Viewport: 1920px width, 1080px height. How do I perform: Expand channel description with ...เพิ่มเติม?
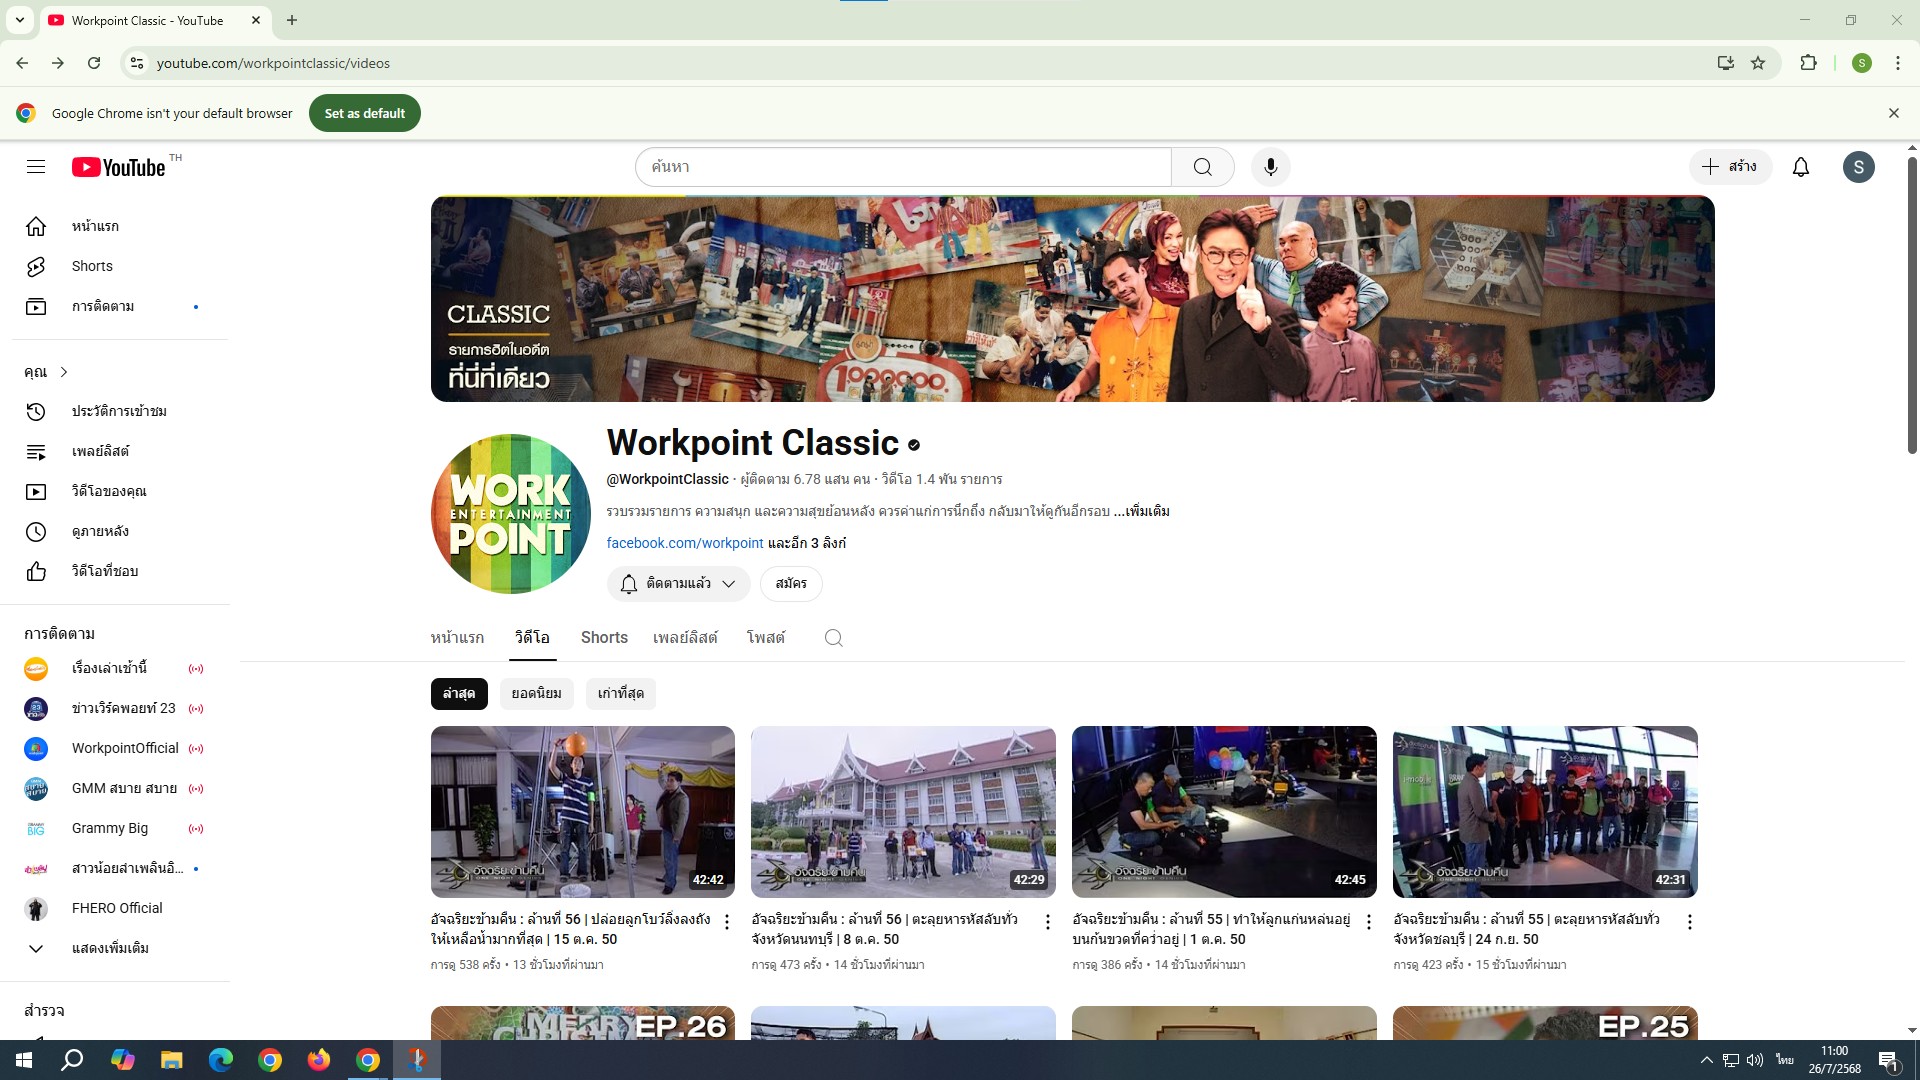tap(1142, 511)
